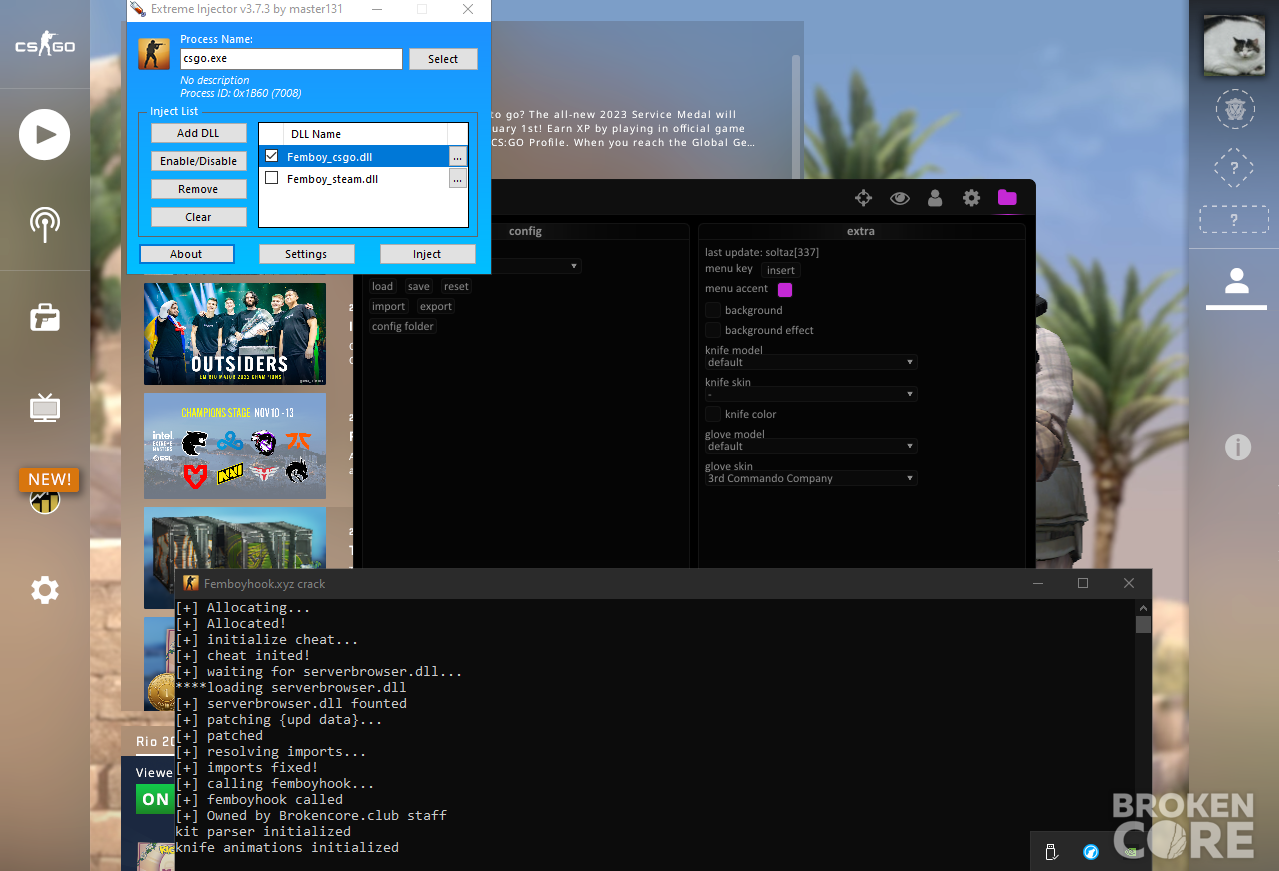Open the broadcast antenna icon in sidebar
This screenshot has width=1279, height=871.
pos(44,225)
